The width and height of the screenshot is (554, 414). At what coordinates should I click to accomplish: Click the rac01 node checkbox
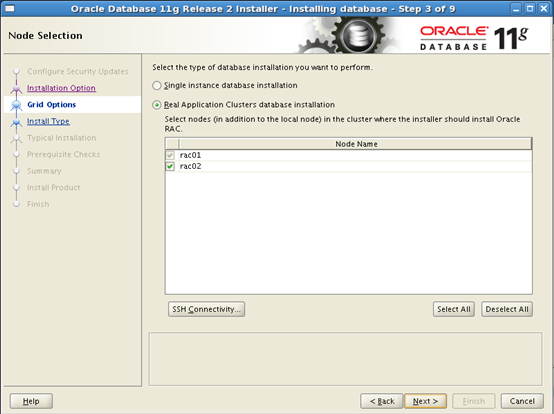tap(170, 155)
